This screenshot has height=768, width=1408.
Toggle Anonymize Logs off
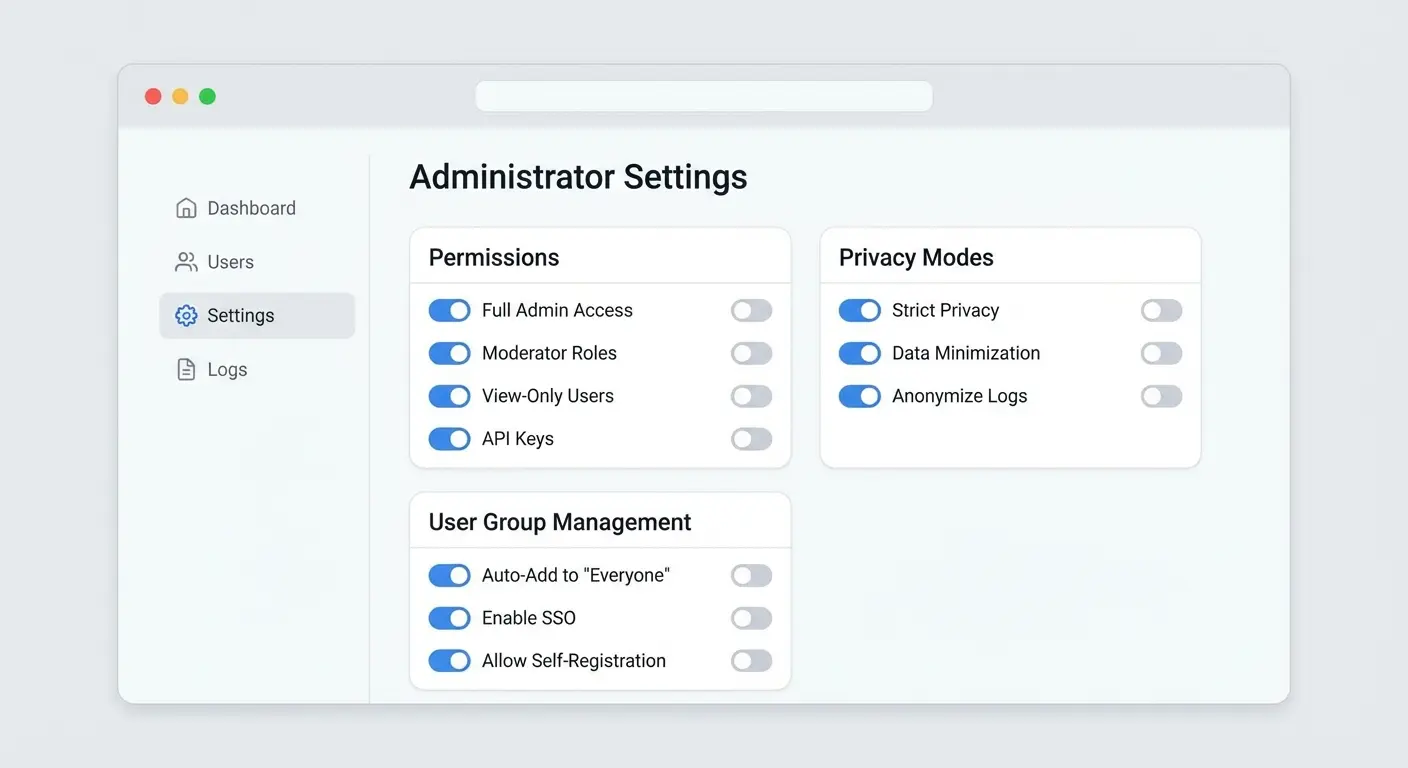860,396
